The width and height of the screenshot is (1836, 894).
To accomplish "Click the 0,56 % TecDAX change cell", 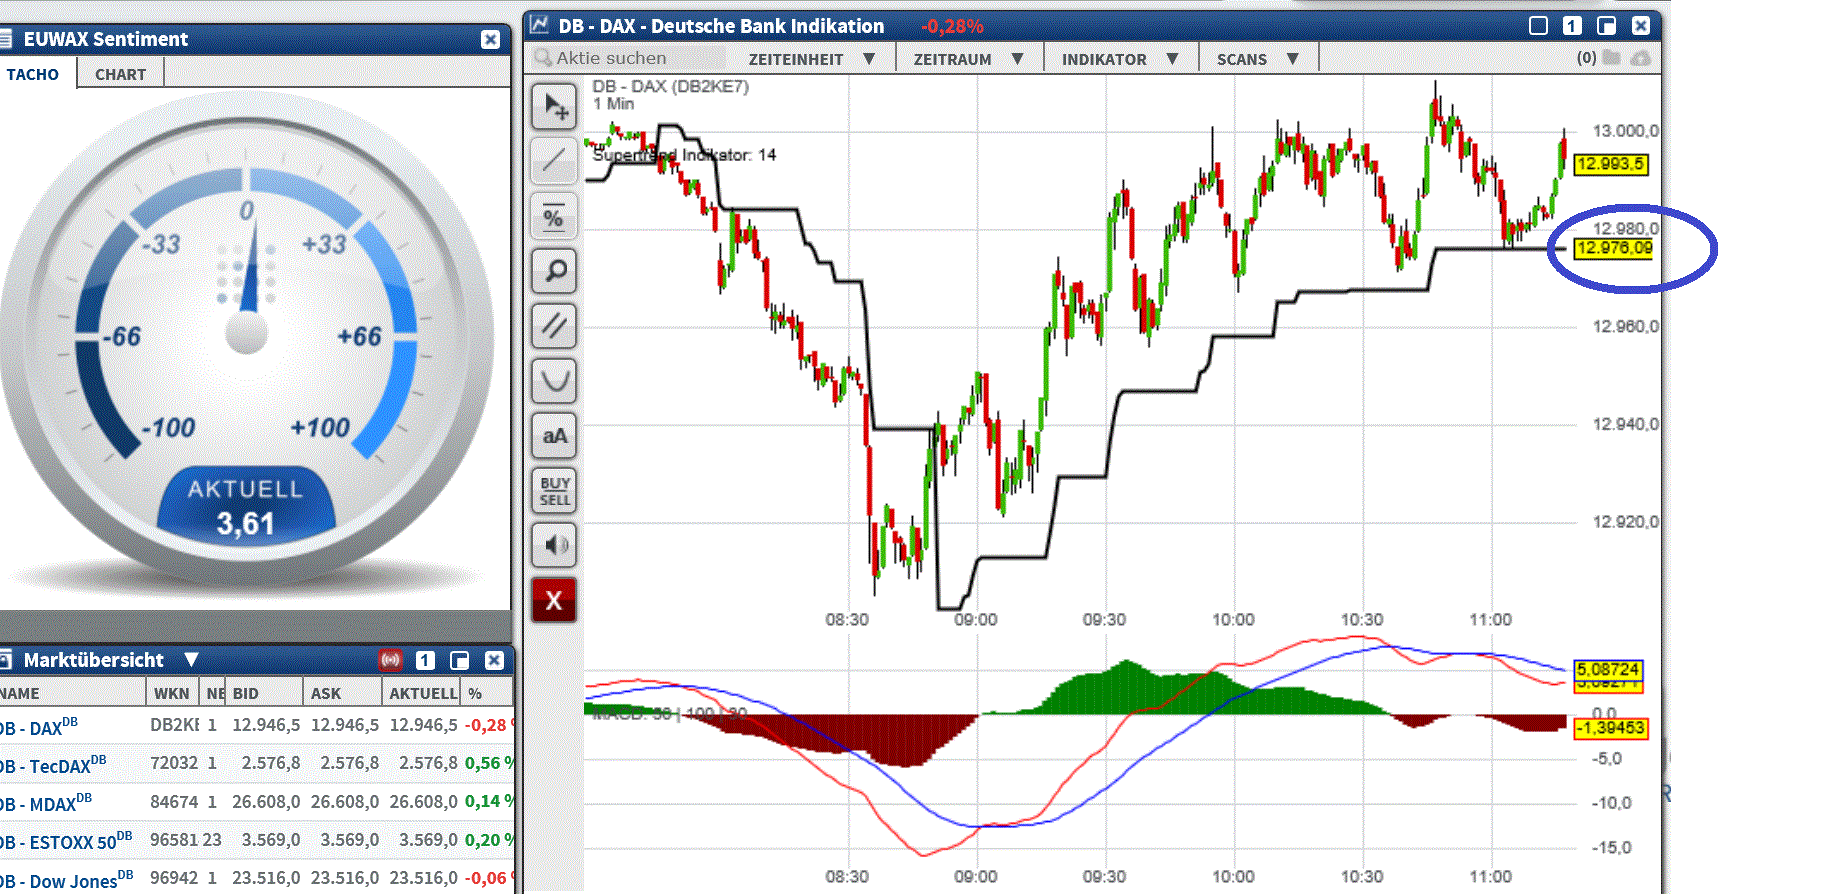I will [x=489, y=763].
